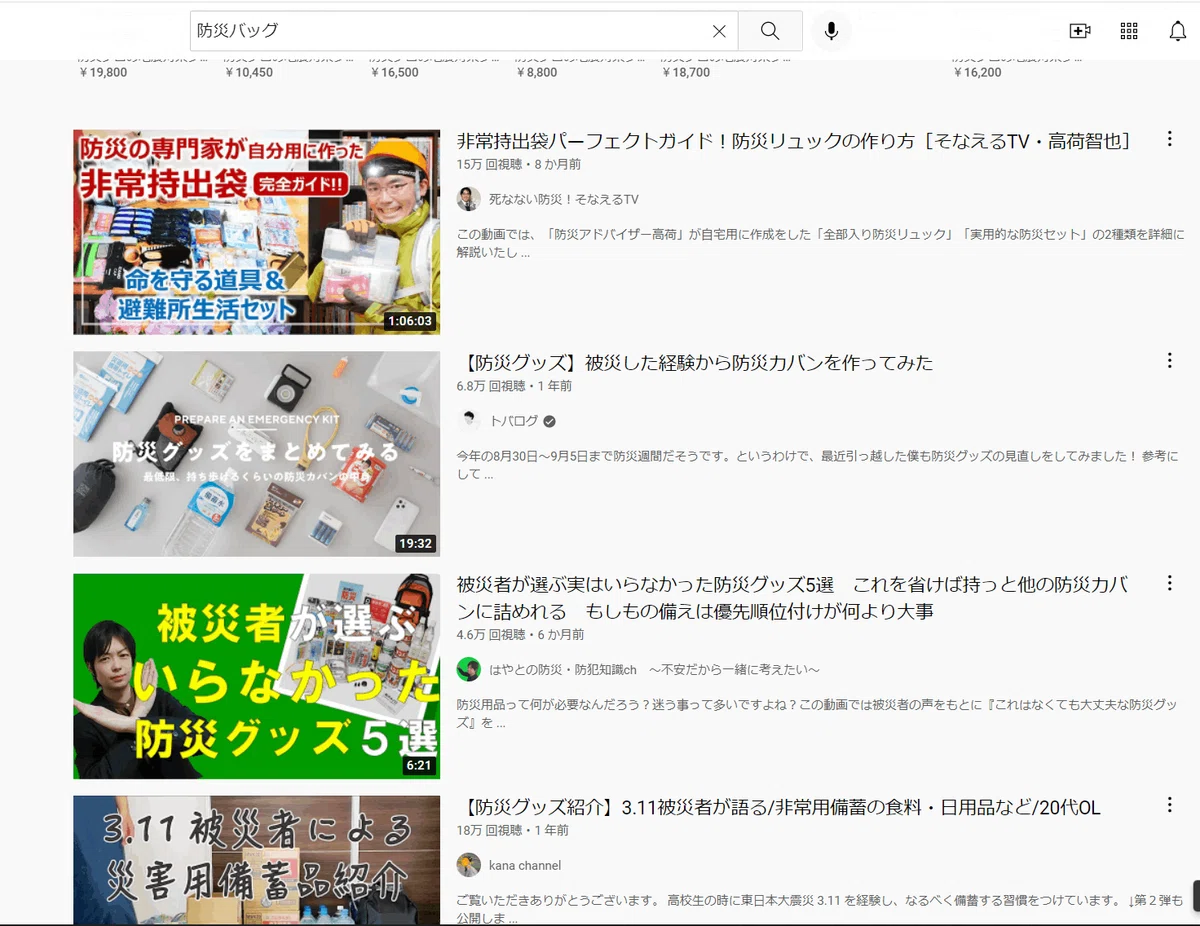This screenshot has height=926, width=1200.
Task: Open the 非常持出袋 完全ガイド video thumbnail
Action: tap(256, 232)
